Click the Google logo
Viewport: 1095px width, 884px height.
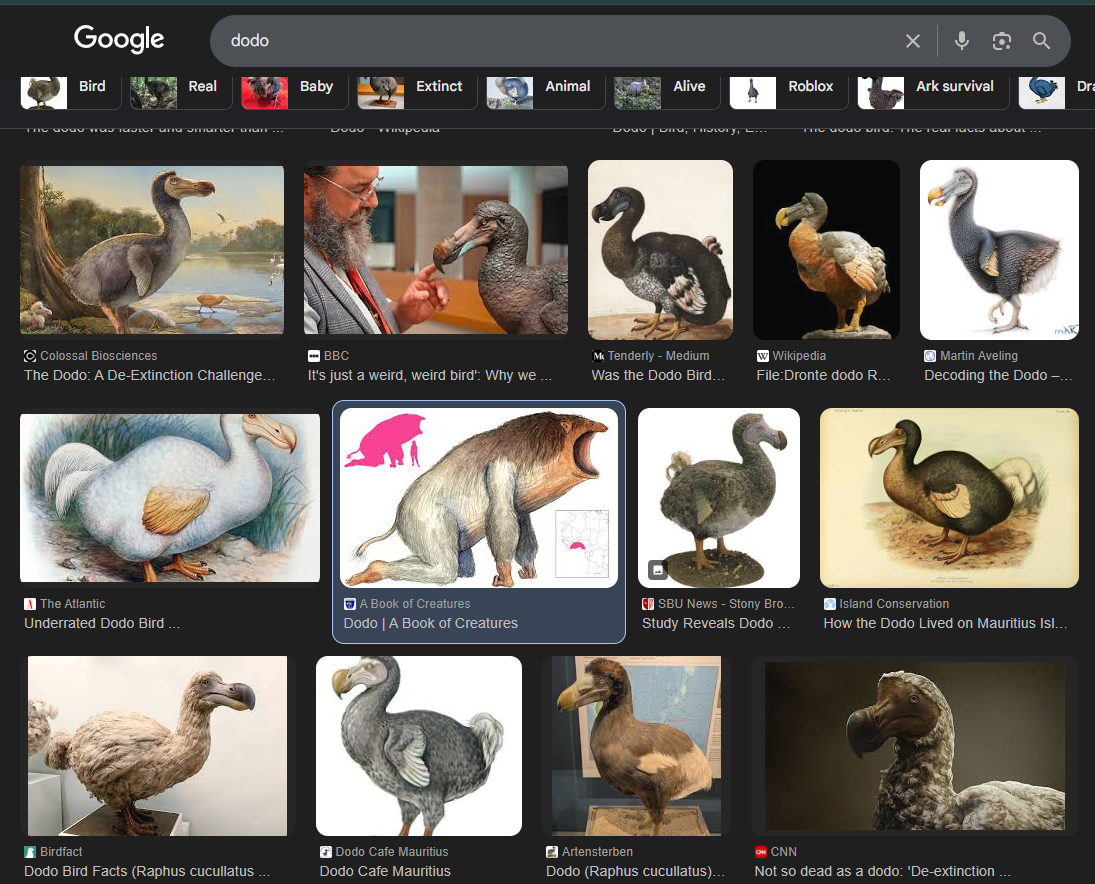pyautogui.click(x=119, y=40)
